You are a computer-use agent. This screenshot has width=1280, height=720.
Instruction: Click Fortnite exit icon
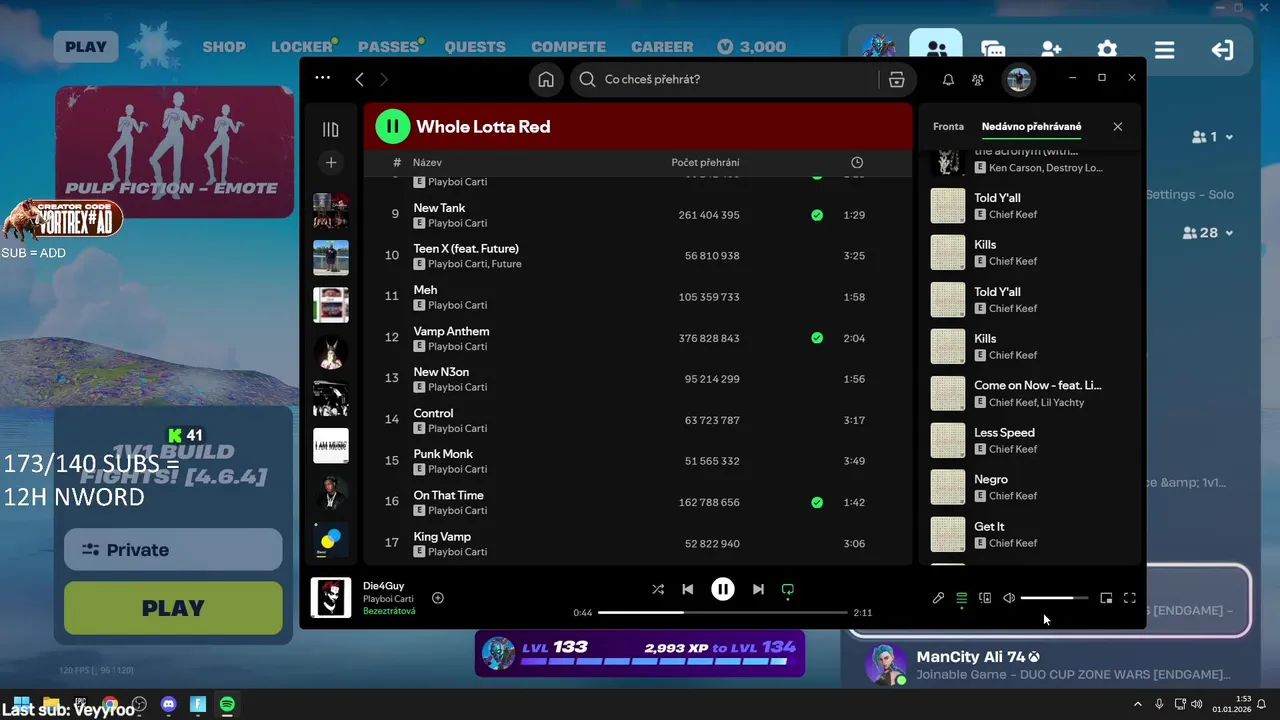1222,50
